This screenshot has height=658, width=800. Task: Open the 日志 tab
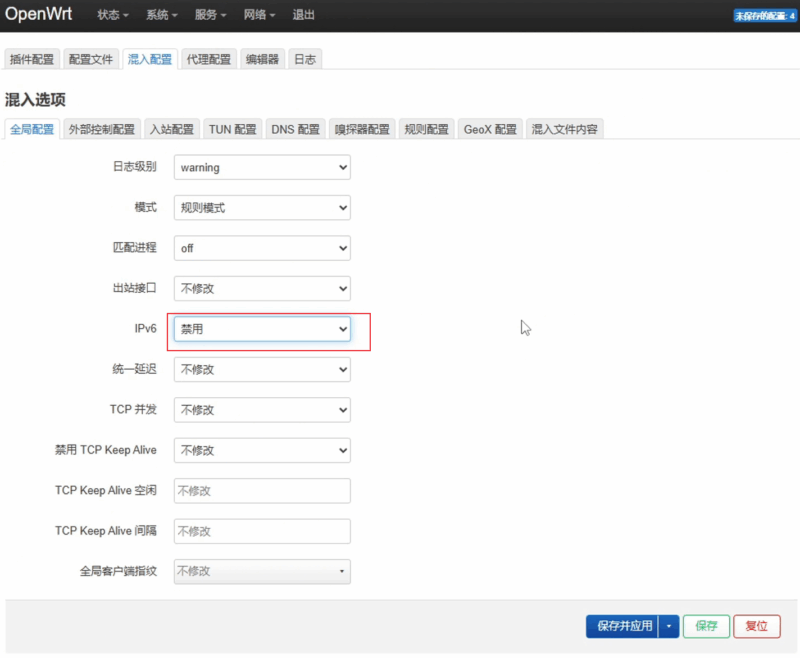305,59
